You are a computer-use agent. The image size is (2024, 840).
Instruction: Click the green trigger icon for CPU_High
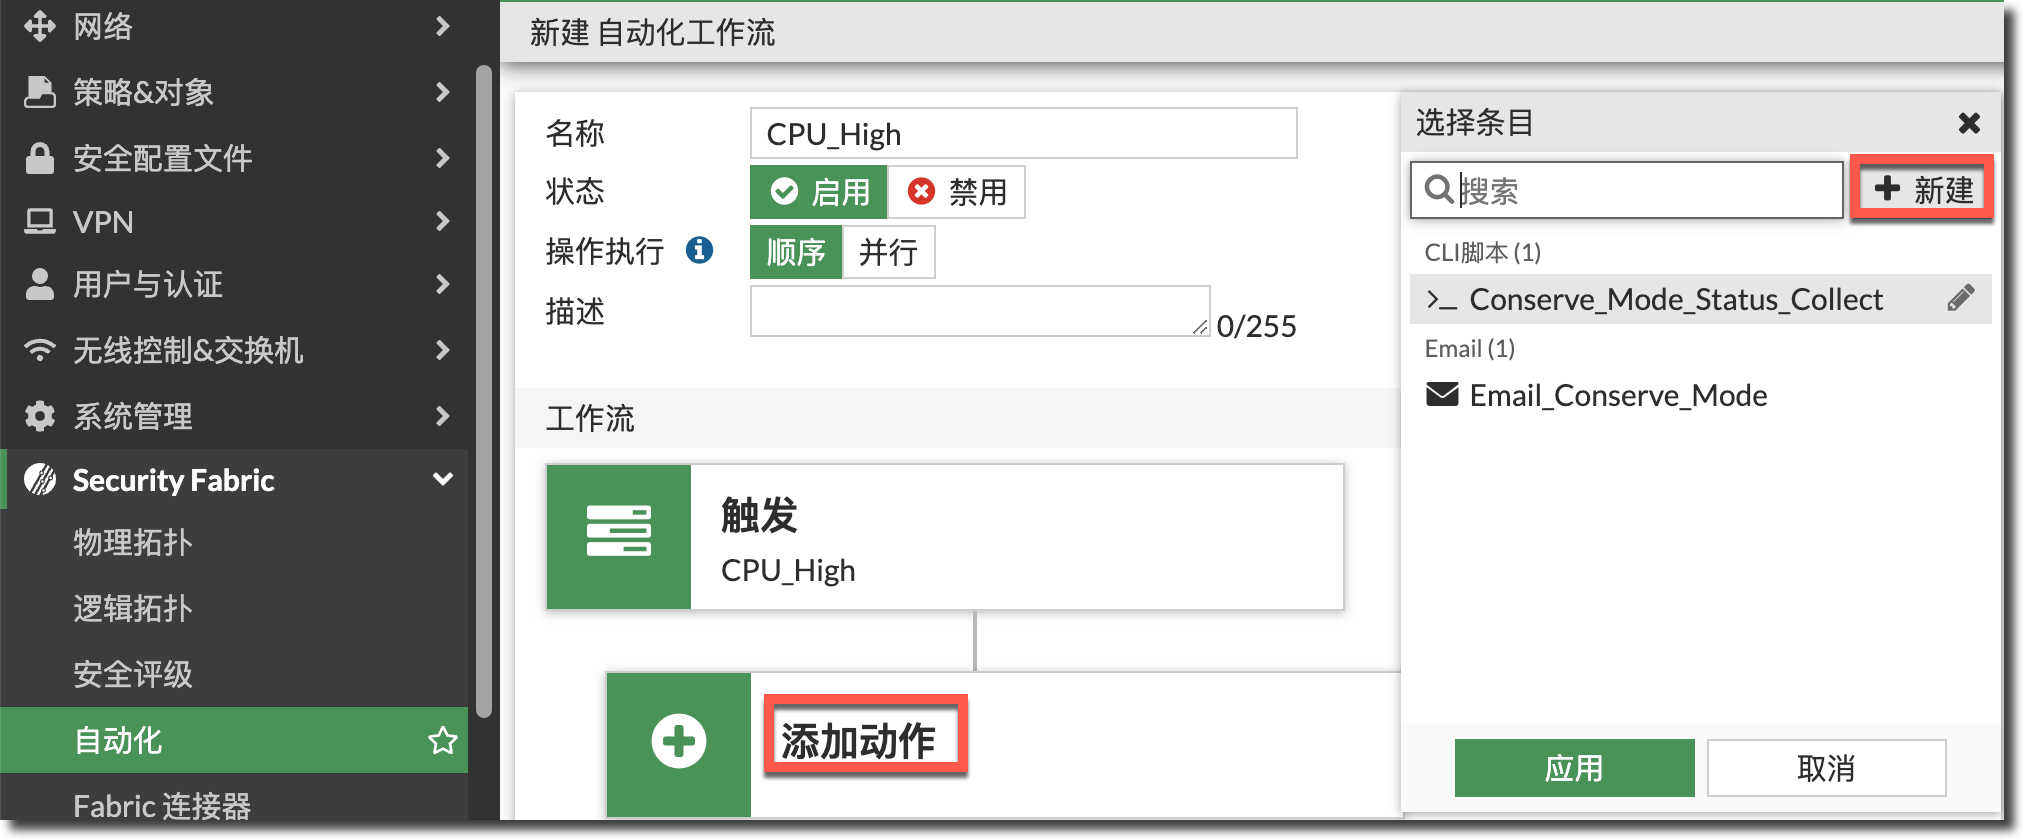pos(619,536)
